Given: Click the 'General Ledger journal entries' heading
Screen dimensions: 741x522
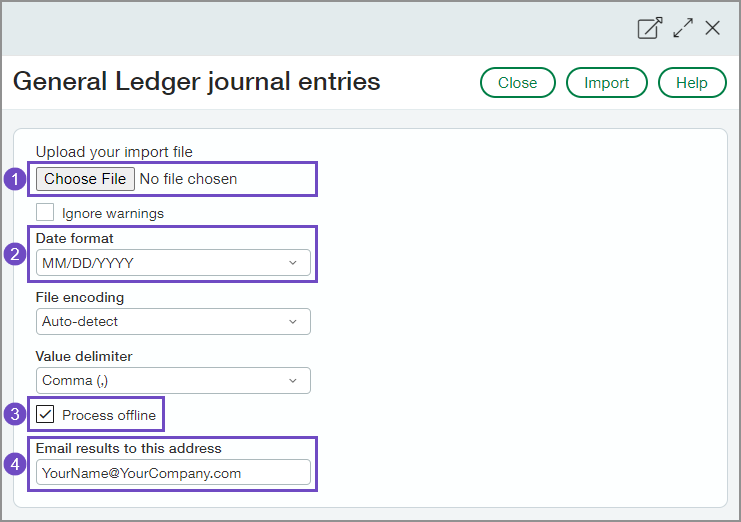Looking at the screenshot, I should click(196, 81).
